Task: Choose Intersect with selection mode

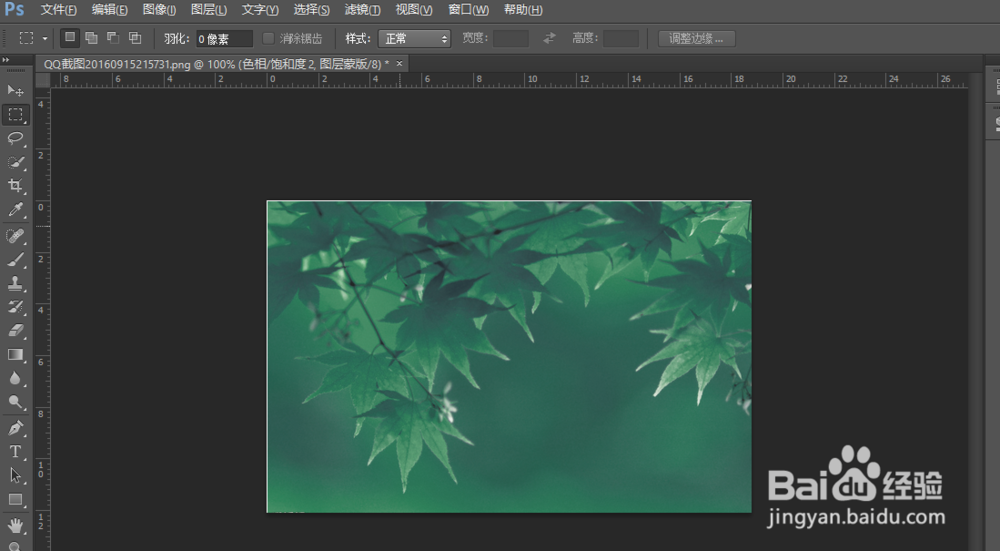Action: (135, 38)
